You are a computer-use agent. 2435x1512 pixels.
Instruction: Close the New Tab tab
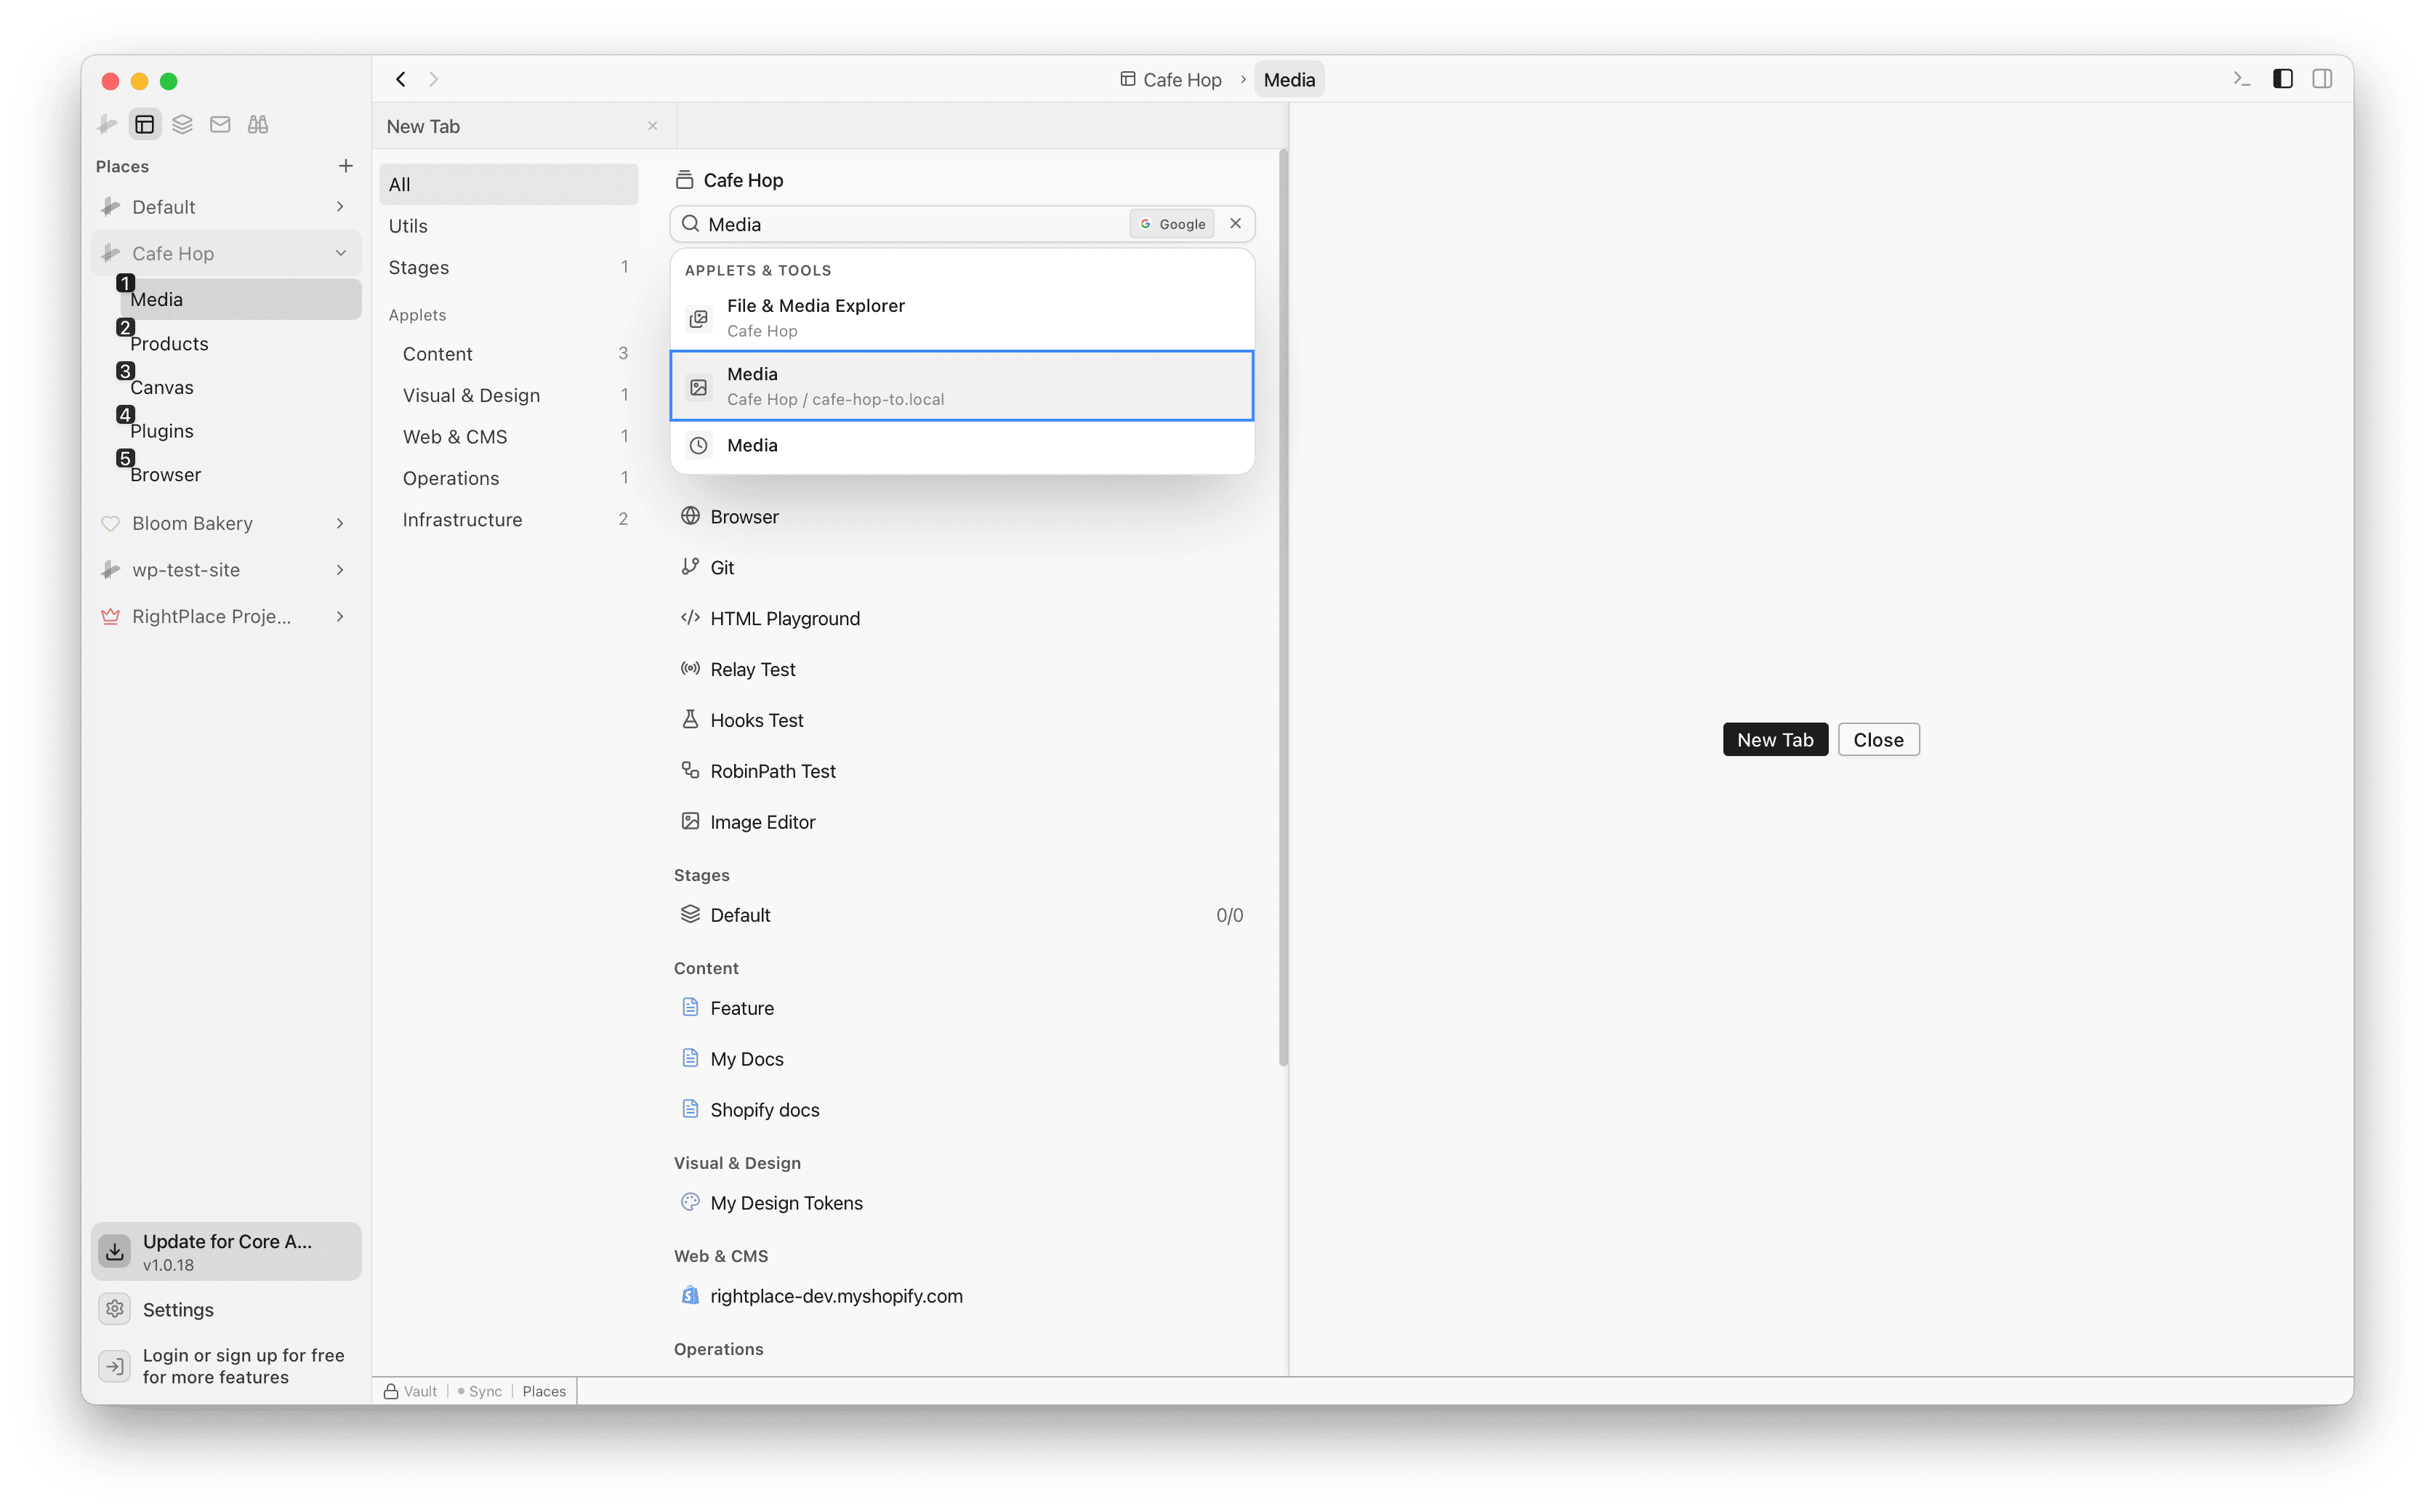click(652, 126)
